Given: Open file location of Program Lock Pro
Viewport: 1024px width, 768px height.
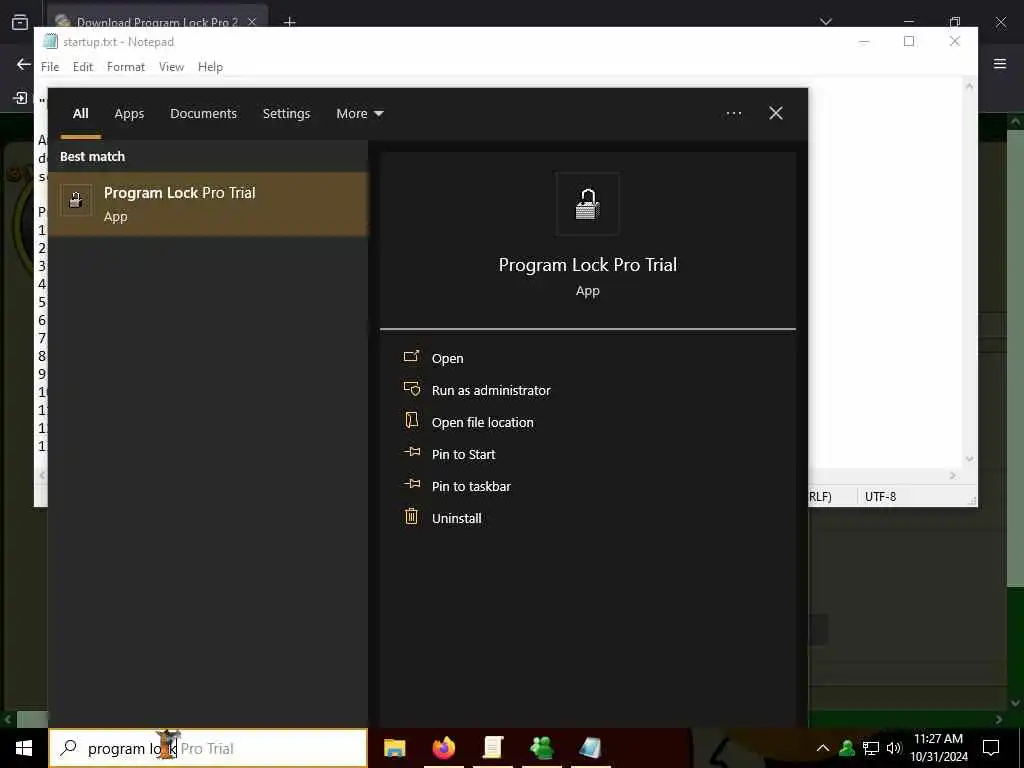Looking at the screenshot, I should click(x=483, y=423).
